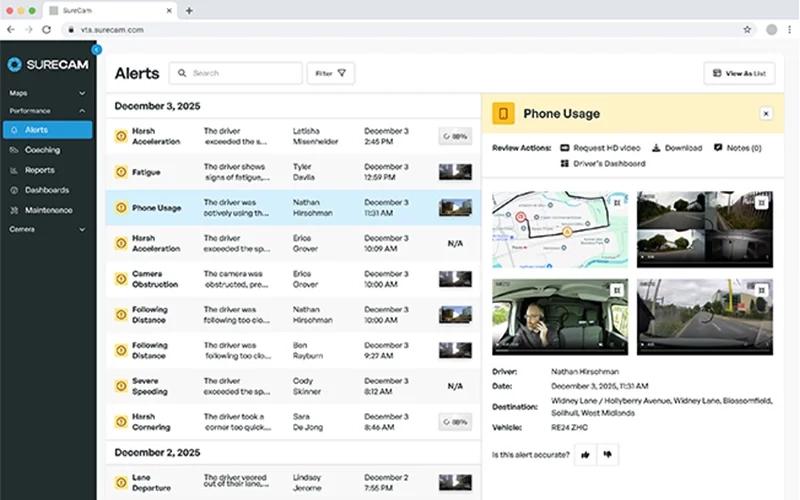Image resolution: width=800 pixels, height=500 pixels.
Task: Select the Sara De Jong alert row
Action: point(293,422)
